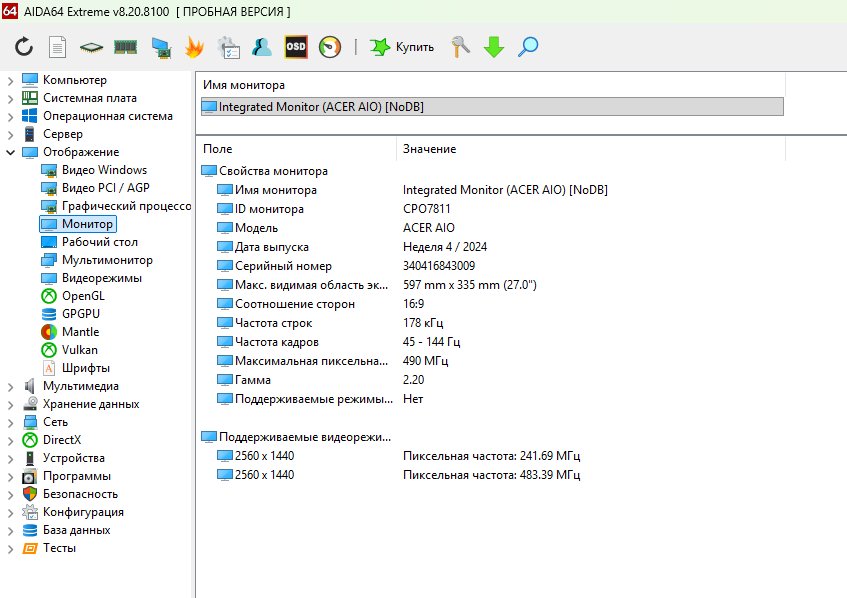Click the Refresh toolbar icon
Image resolution: width=847 pixels, height=598 pixels.
point(24,47)
